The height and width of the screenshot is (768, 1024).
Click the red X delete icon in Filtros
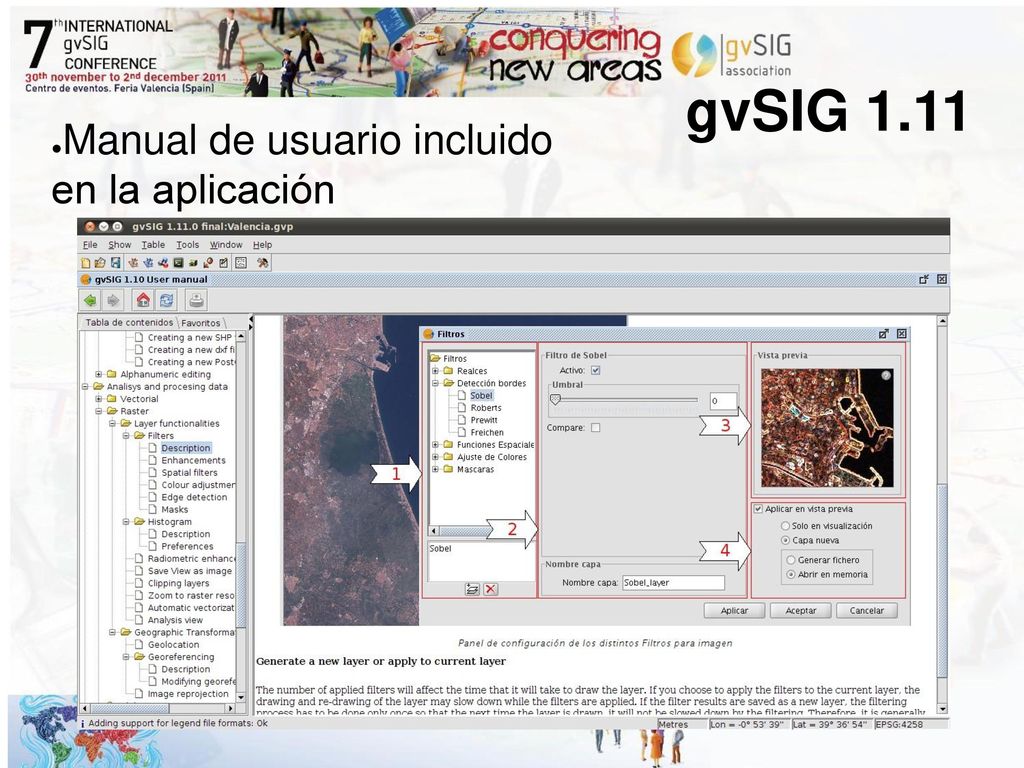490,589
